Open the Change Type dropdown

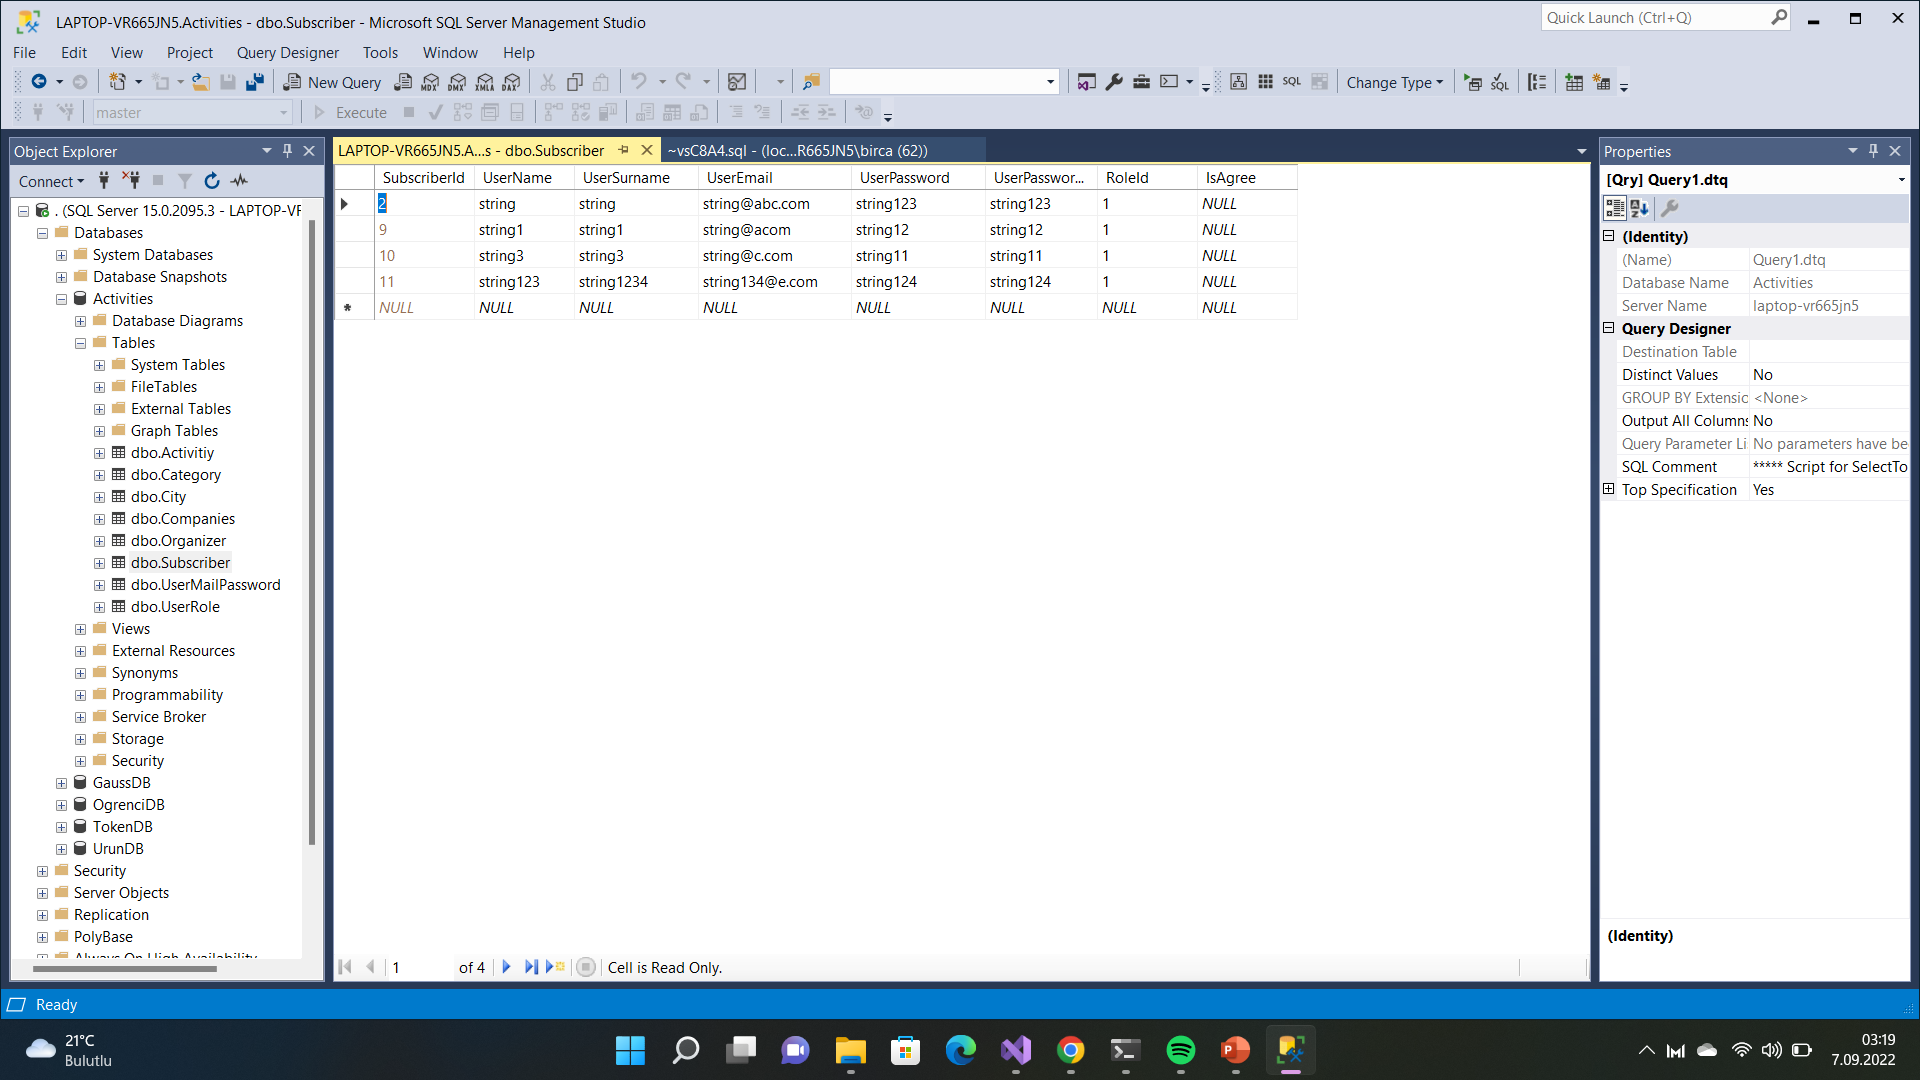(1395, 82)
